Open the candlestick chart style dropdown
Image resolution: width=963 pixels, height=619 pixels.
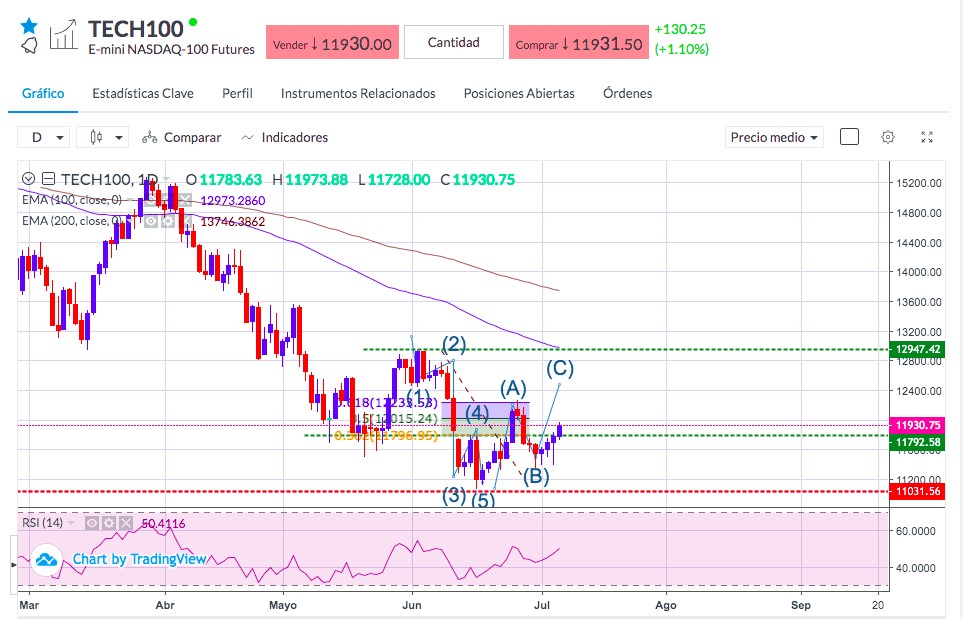pyautogui.click(x=103, y=137)
